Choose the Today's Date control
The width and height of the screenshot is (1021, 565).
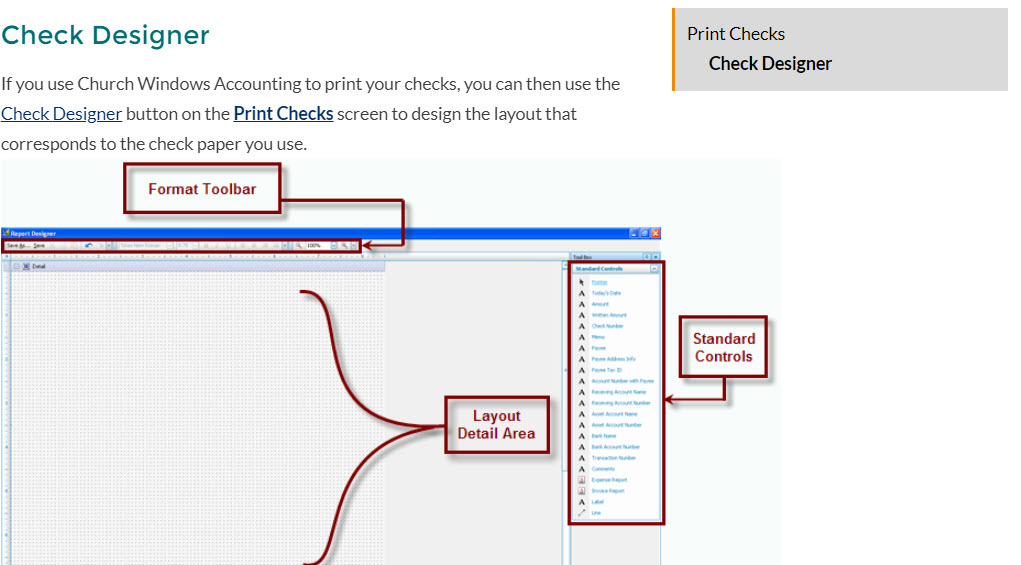point(606,294)
